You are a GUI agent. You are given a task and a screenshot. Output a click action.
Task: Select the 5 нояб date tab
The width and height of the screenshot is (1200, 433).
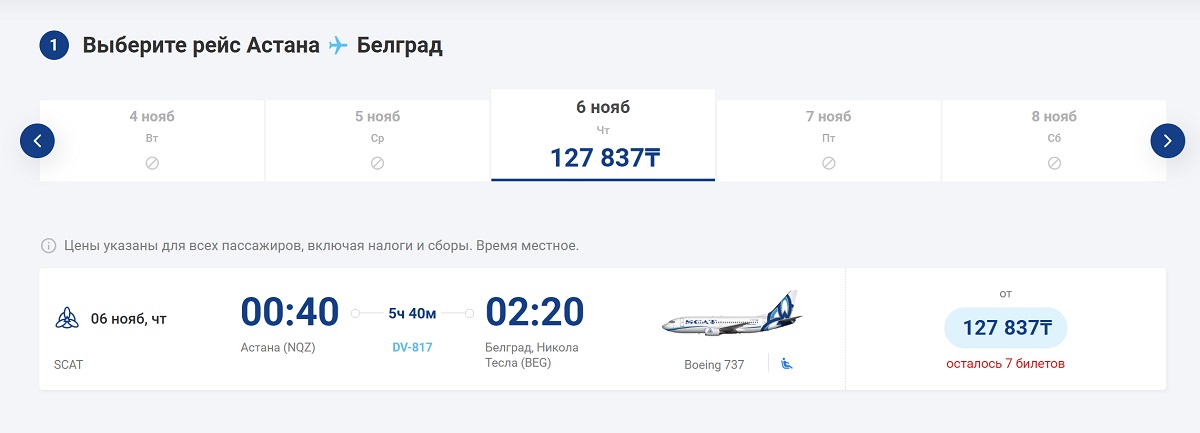click(x=377, y=138)
